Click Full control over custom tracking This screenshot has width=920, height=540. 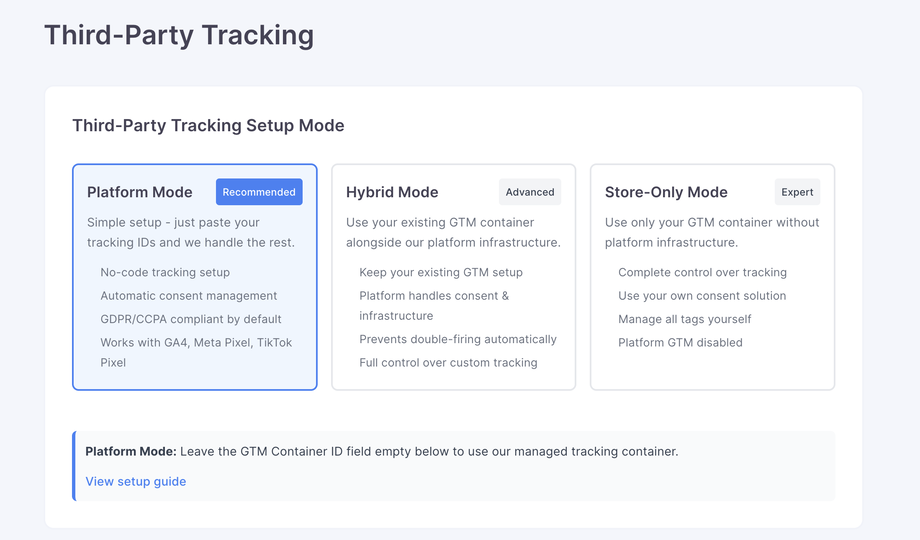click(x=448, y=362)
